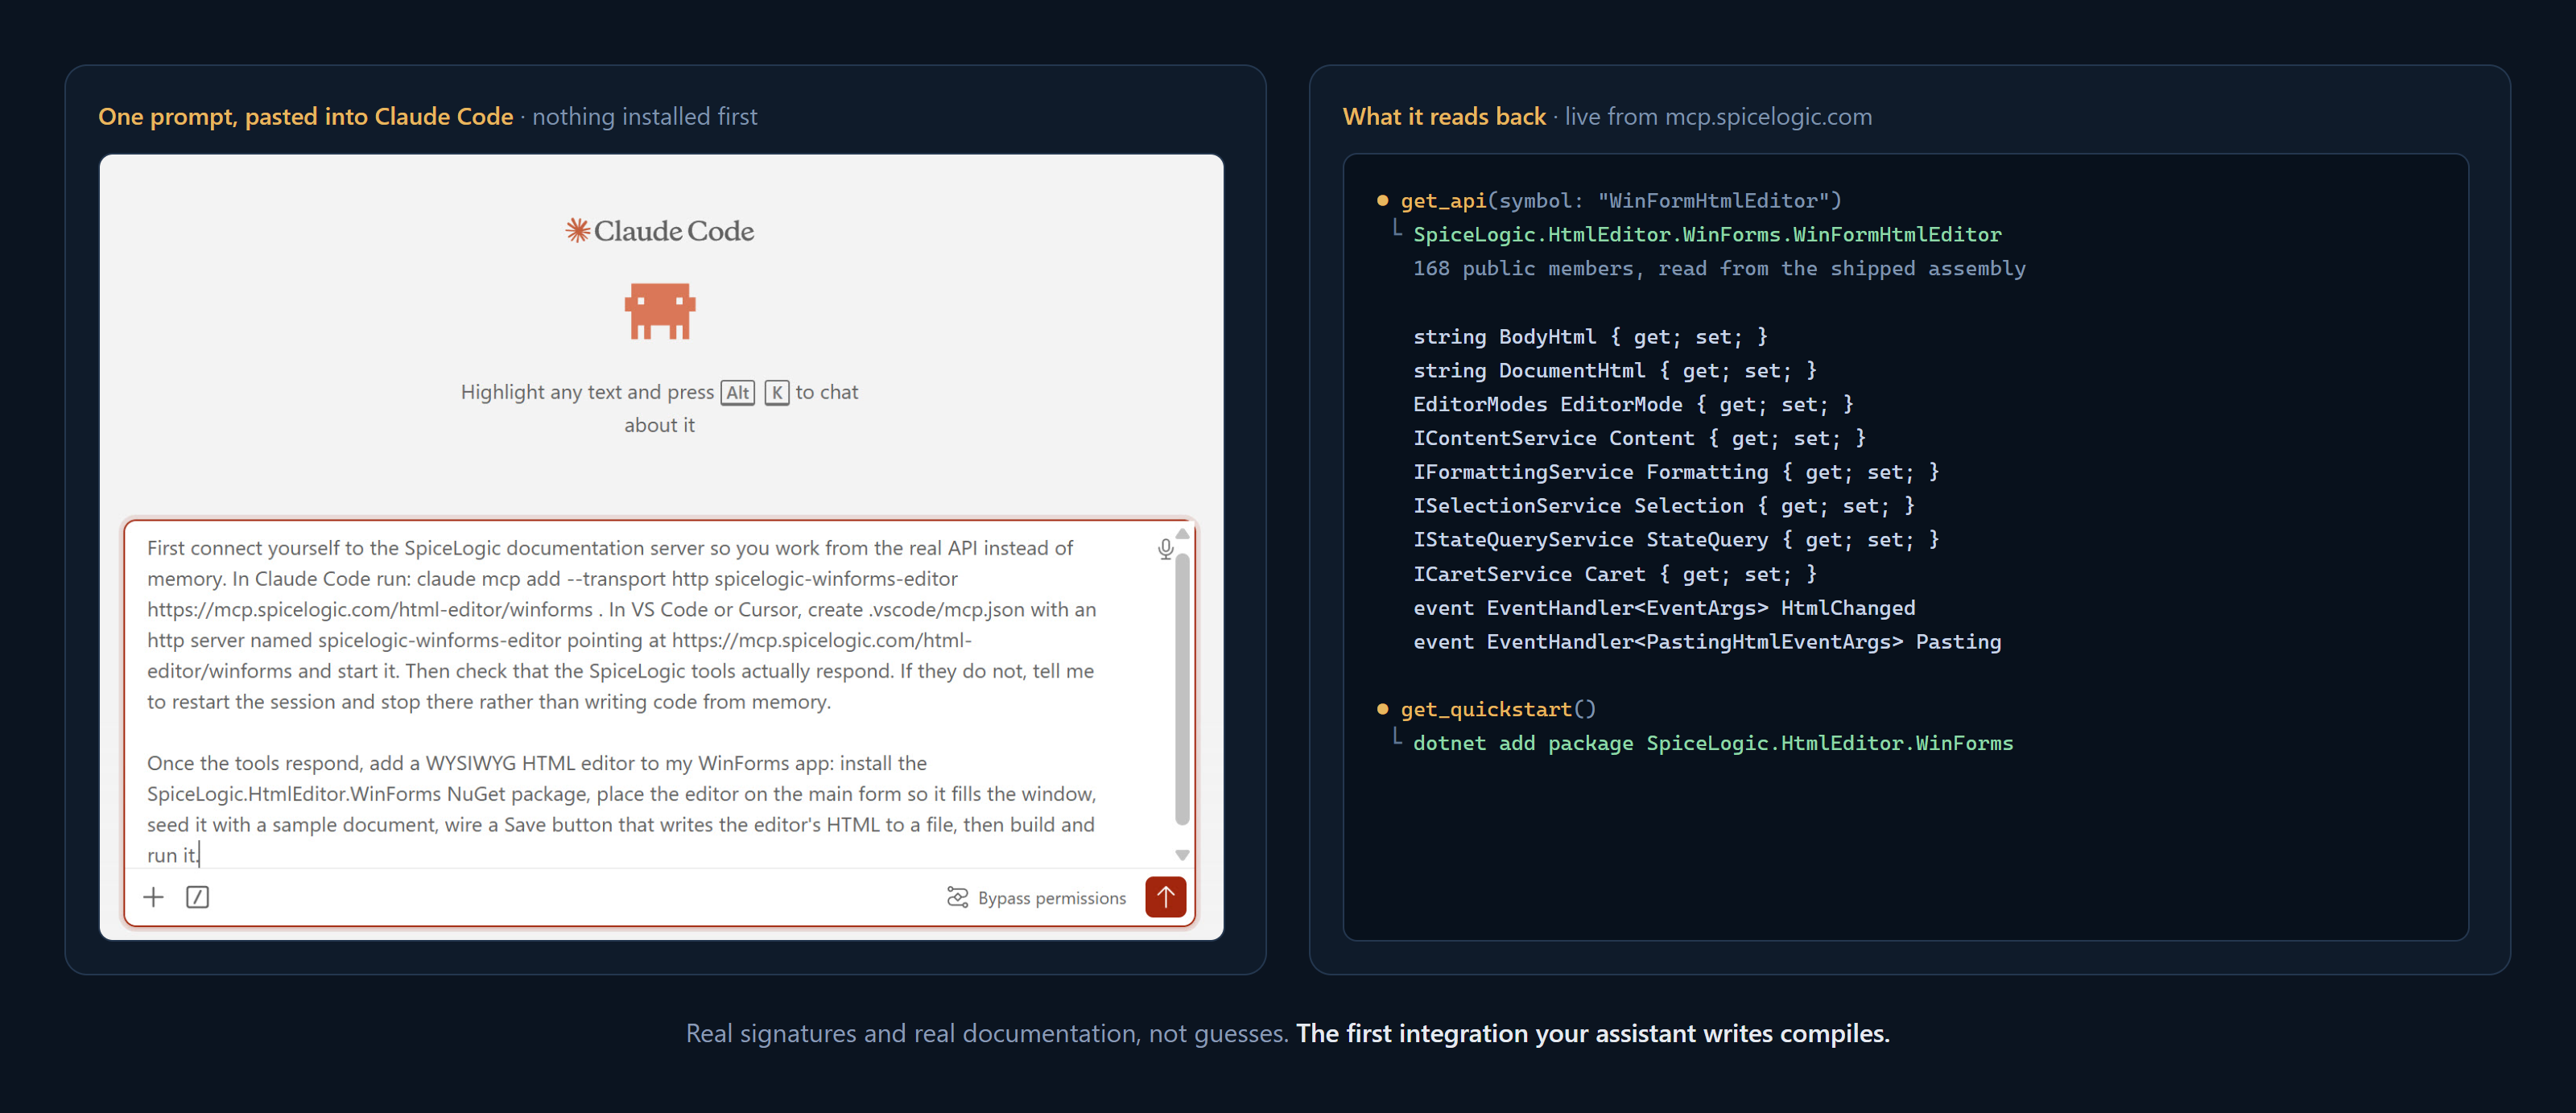Click the prompt scrollbar up arrow
Viewport: 2576px width, 1113px height.
click(1182, 534)
